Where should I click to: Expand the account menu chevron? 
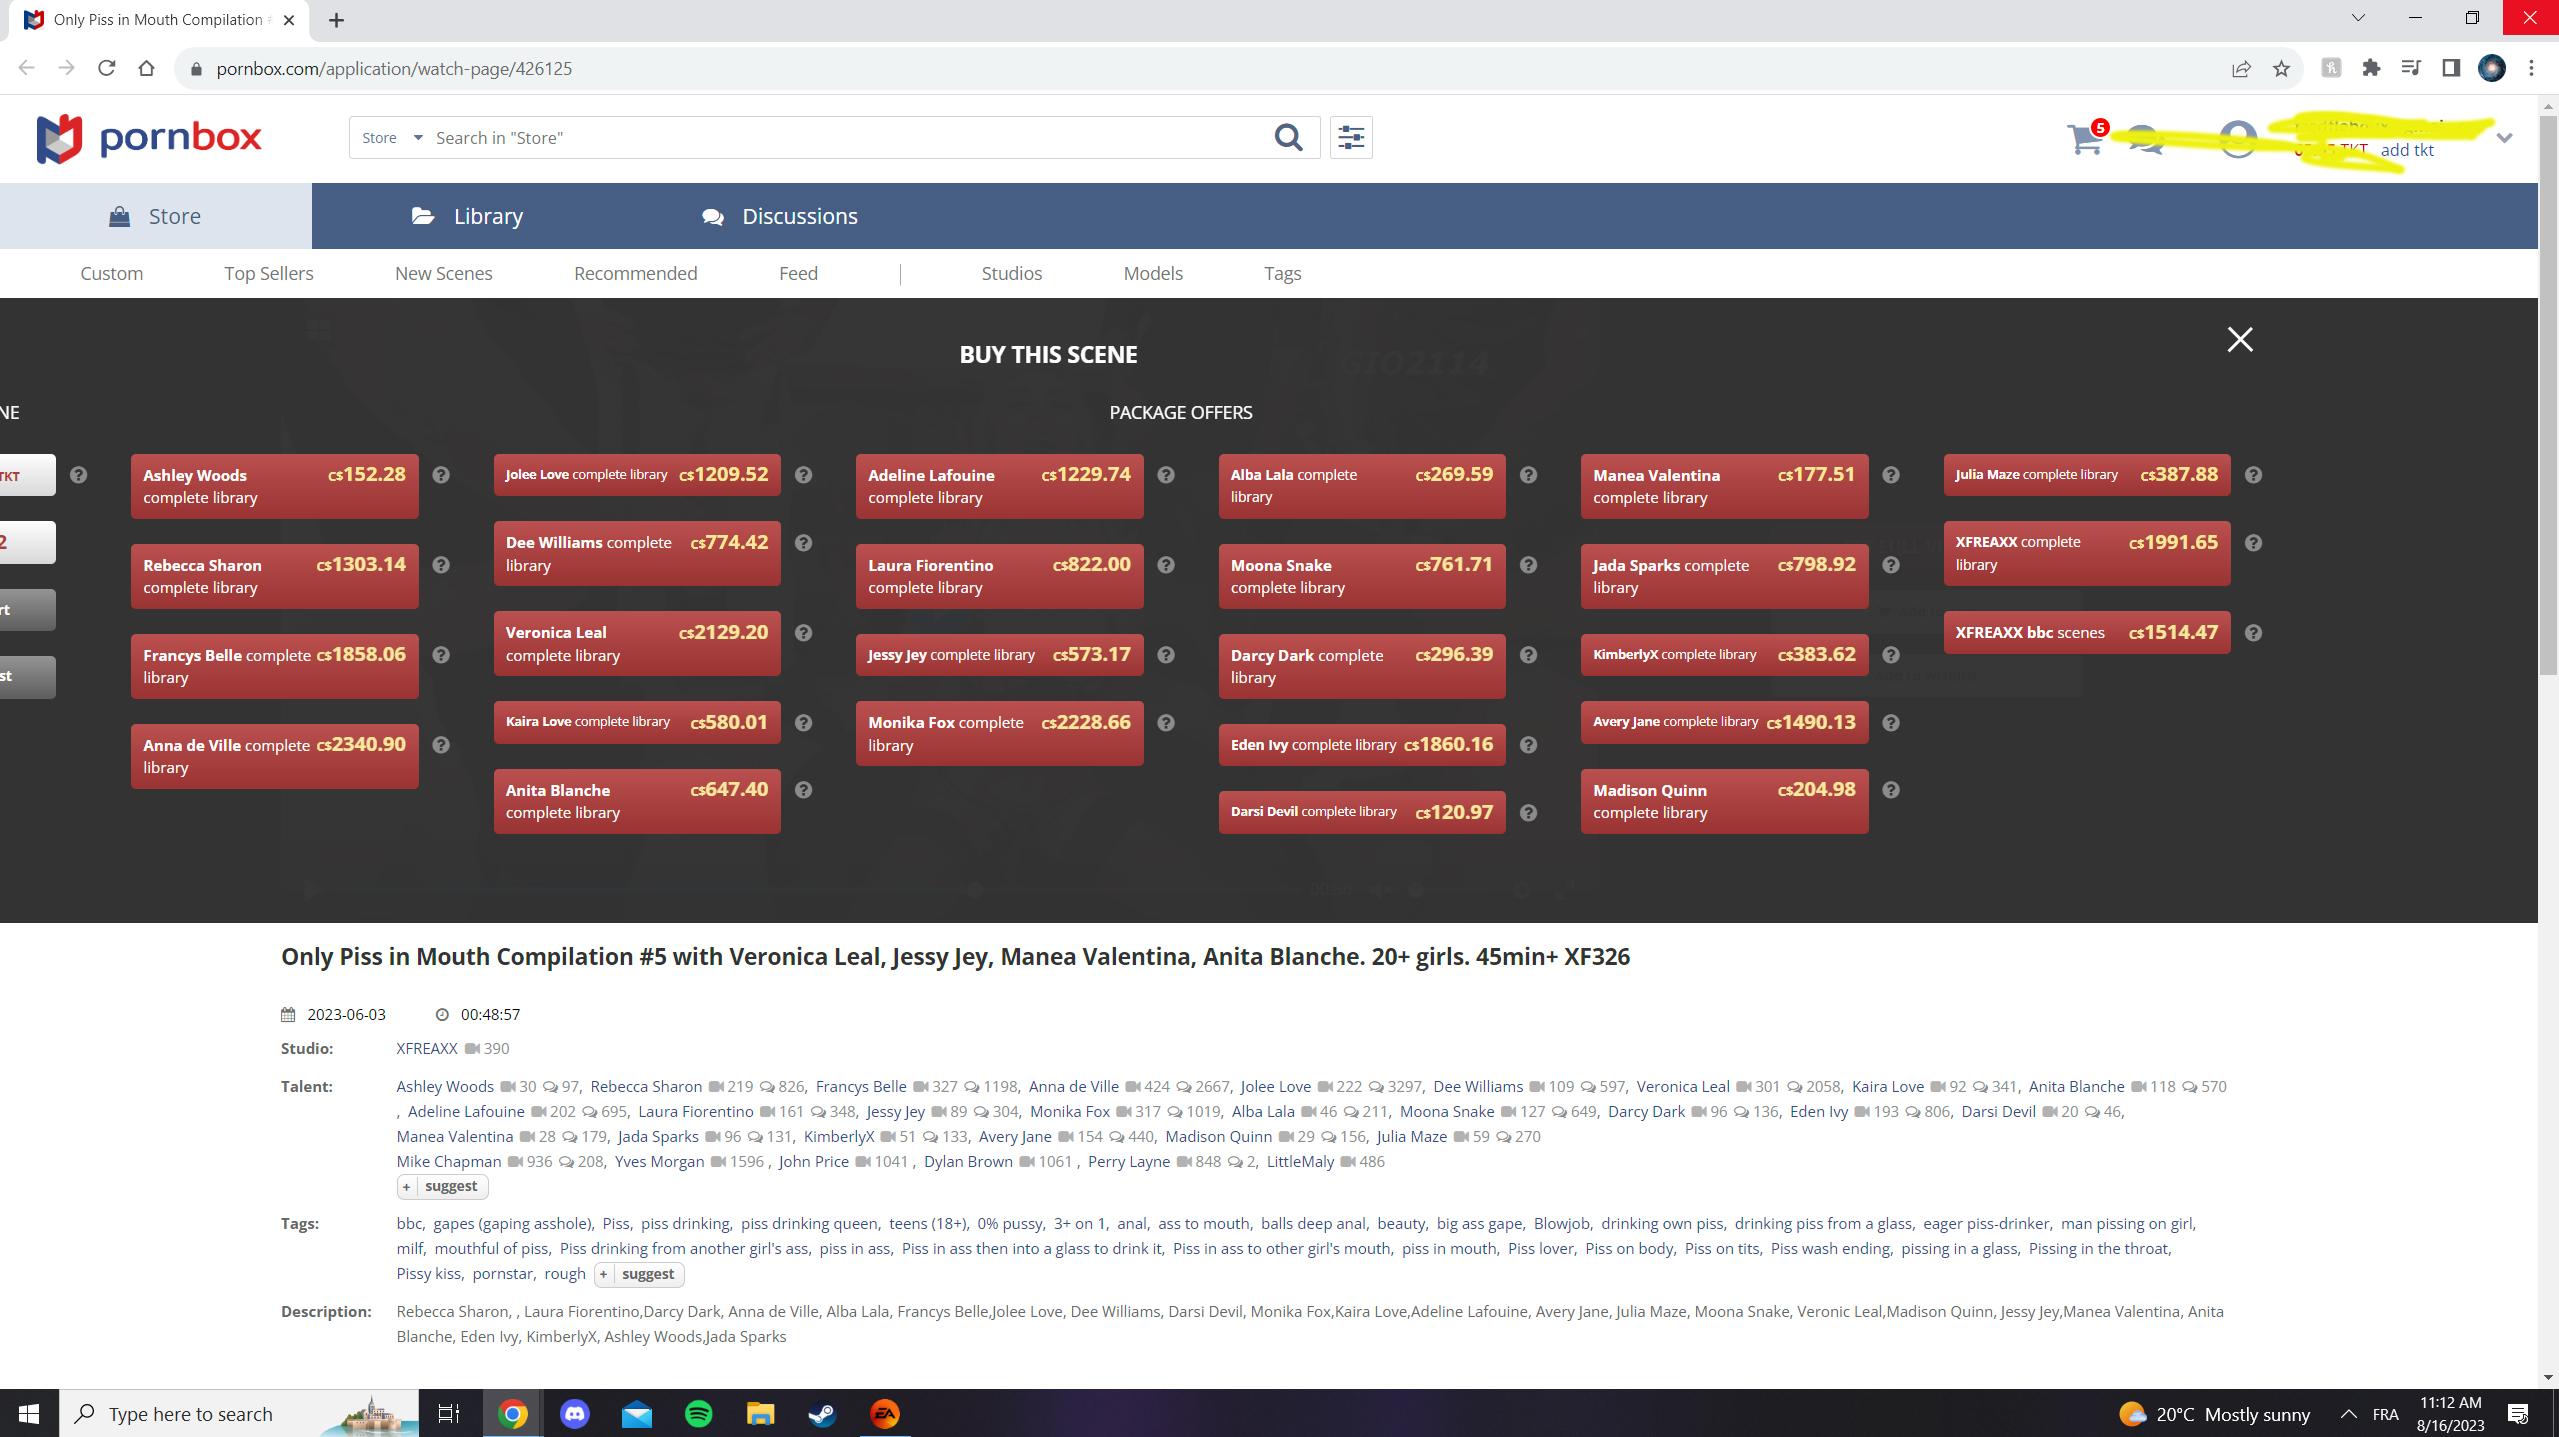tap(2504, 138)
